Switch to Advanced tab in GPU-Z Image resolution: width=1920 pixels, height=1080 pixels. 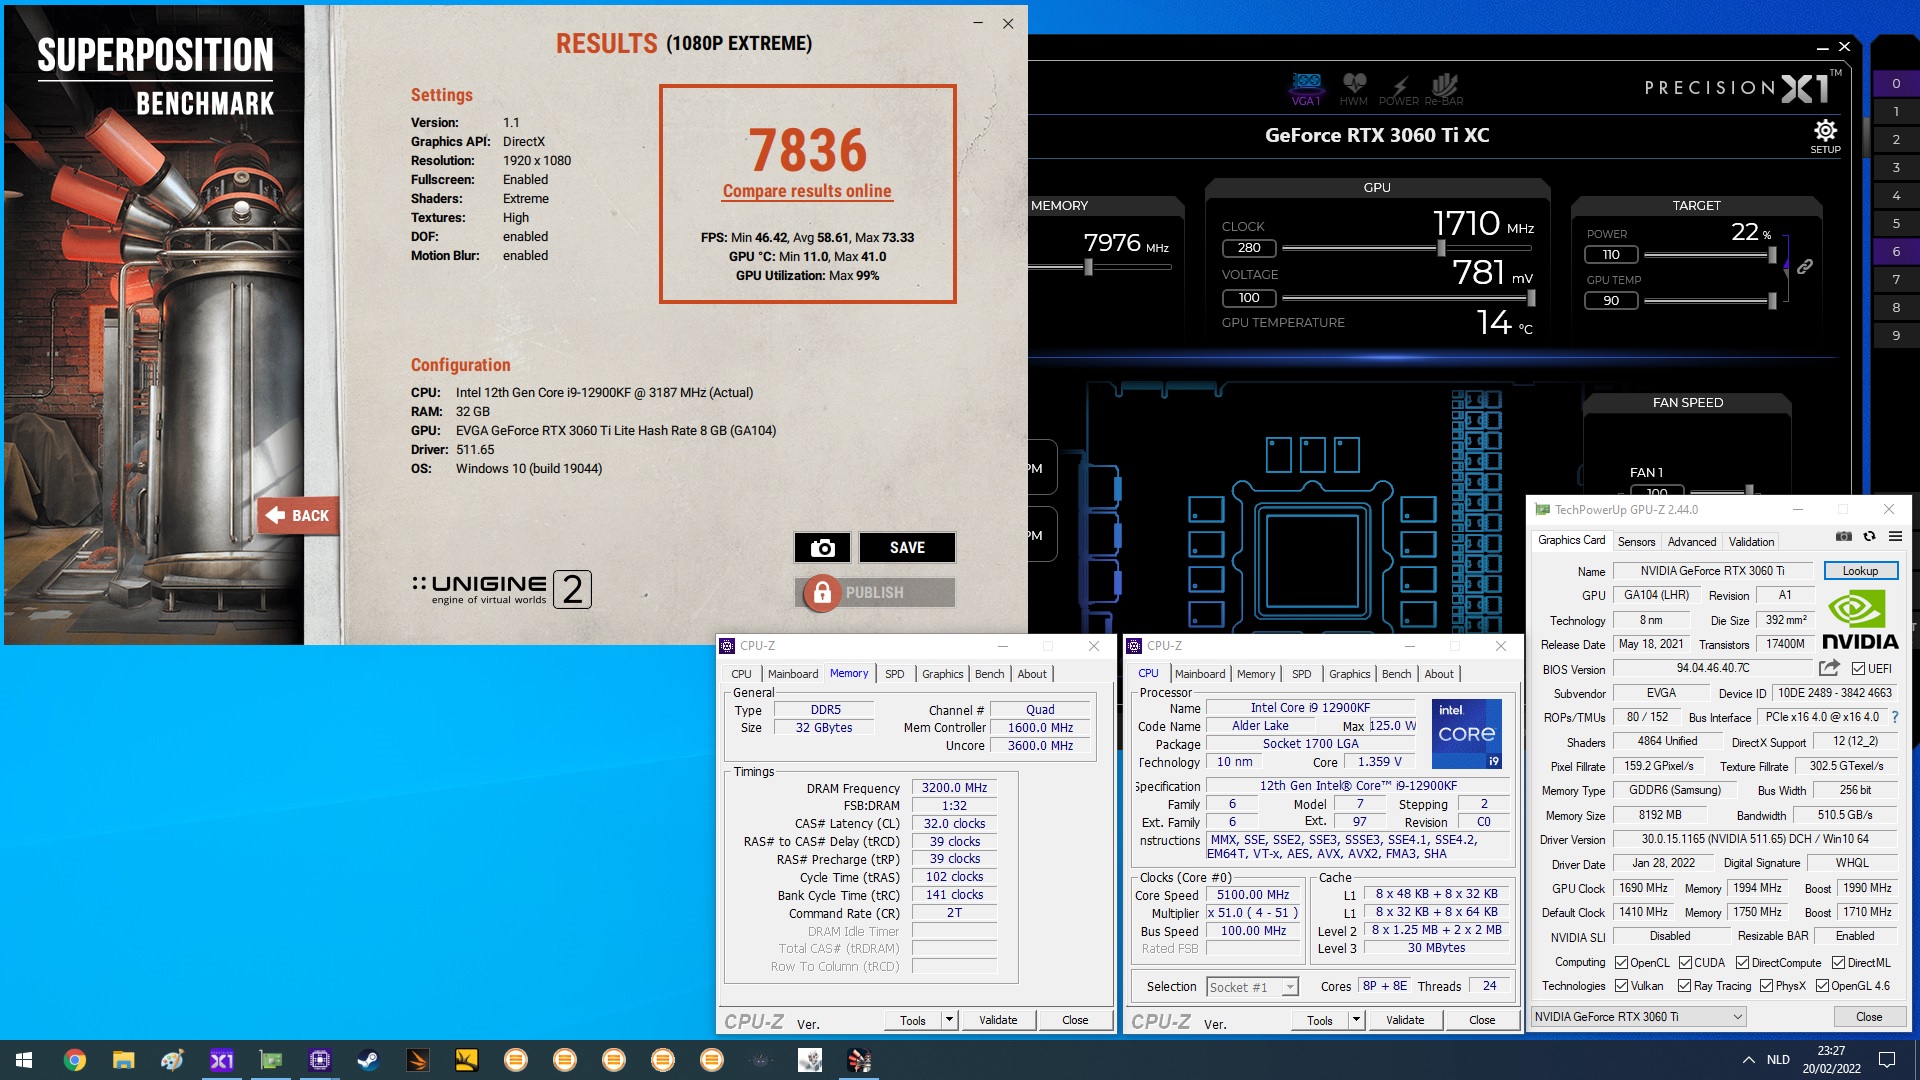(x=1692, y=542)
